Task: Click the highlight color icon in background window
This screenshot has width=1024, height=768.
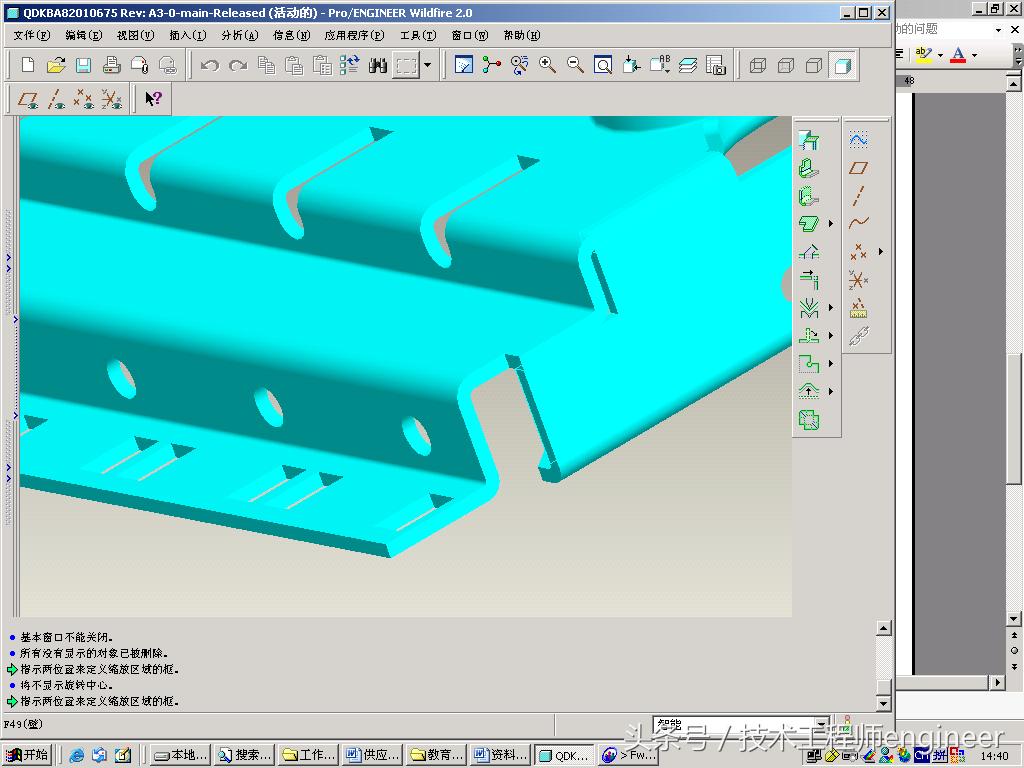Action: [923, 54]
